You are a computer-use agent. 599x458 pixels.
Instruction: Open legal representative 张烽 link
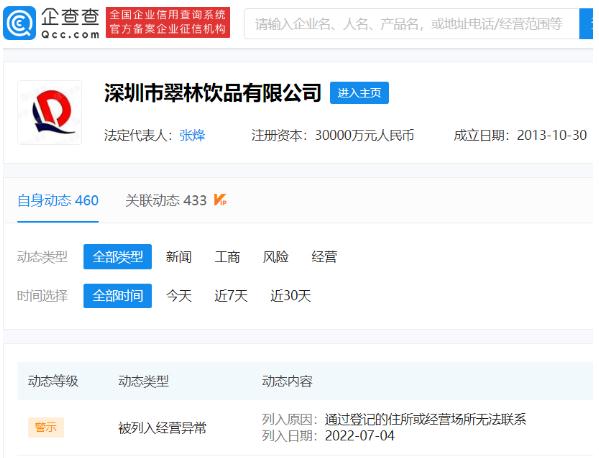coord(192,135)
